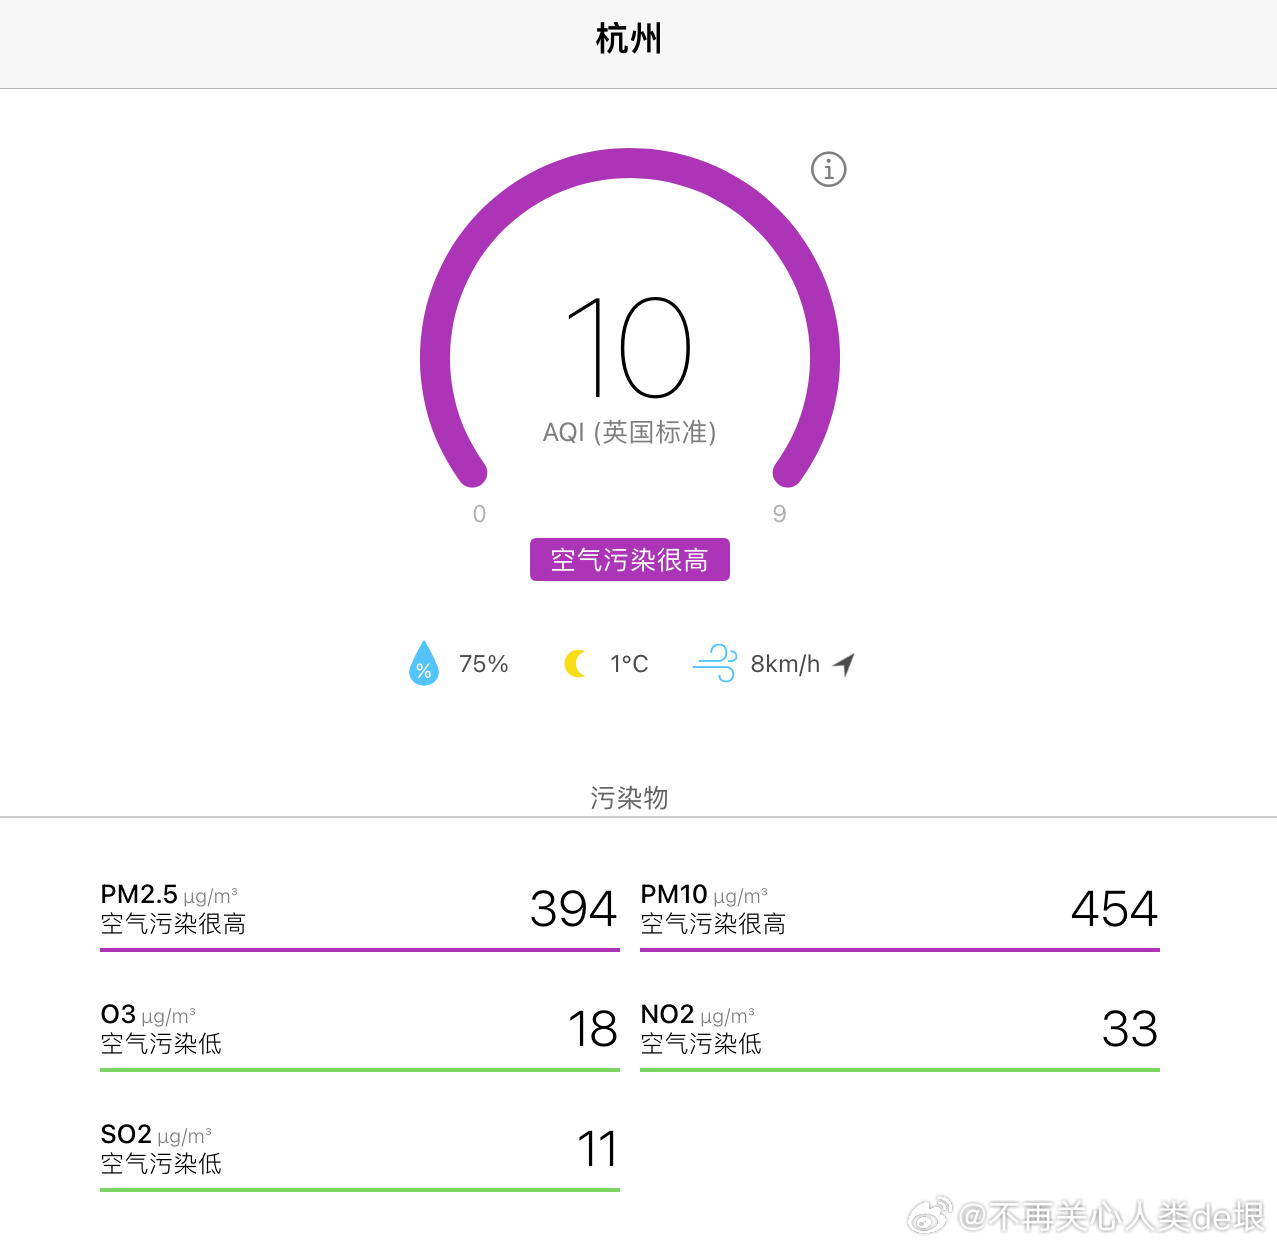Click the 75% humidity reading
Viewport: 1277px width, 1247px height.
[483, 664]
